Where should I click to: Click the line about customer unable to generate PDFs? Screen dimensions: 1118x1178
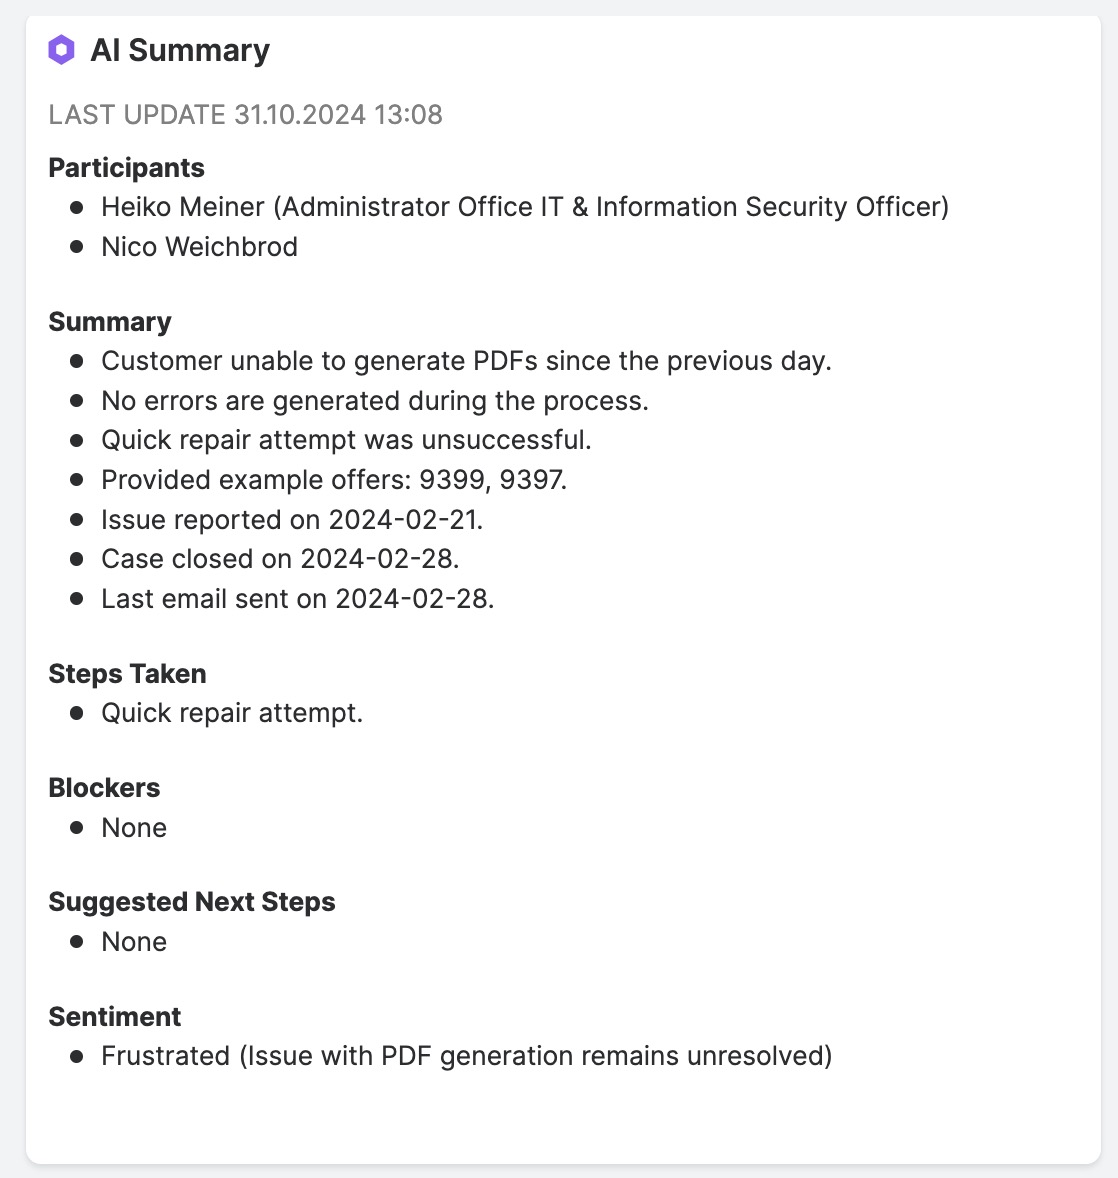(x=466, y=361)
